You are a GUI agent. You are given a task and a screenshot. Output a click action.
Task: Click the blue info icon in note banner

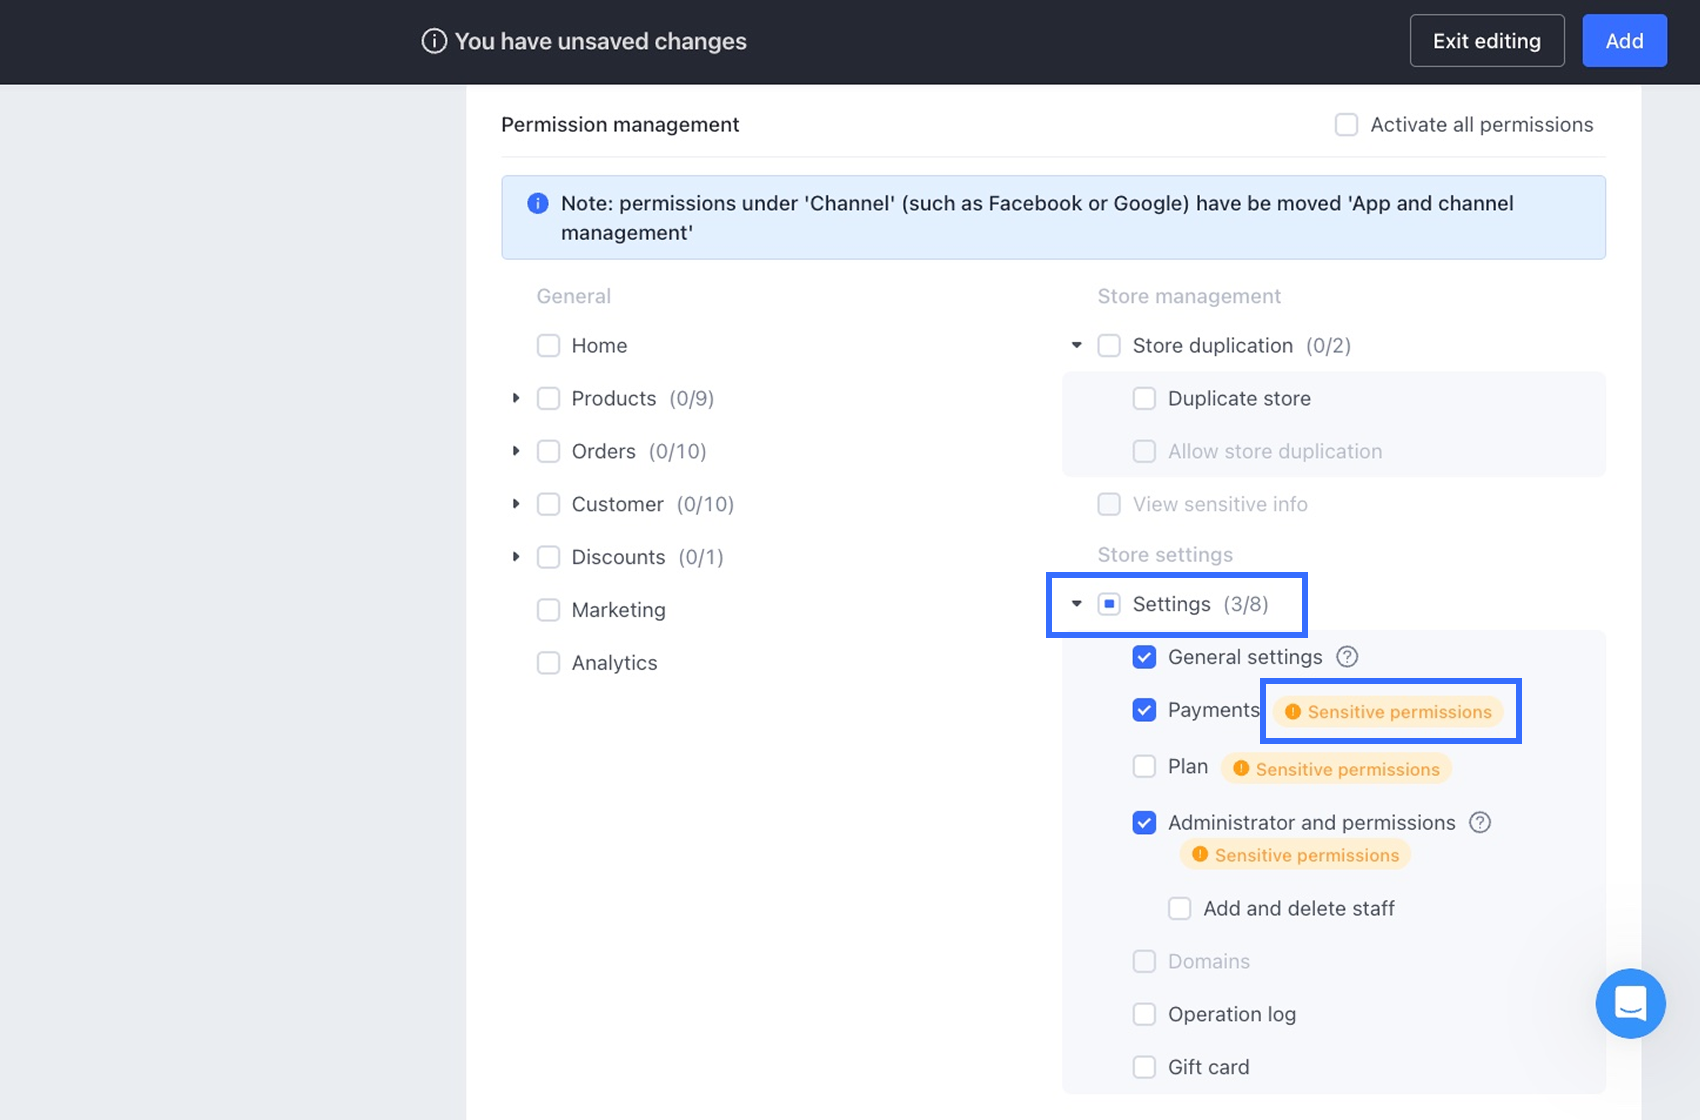[538, 204]
